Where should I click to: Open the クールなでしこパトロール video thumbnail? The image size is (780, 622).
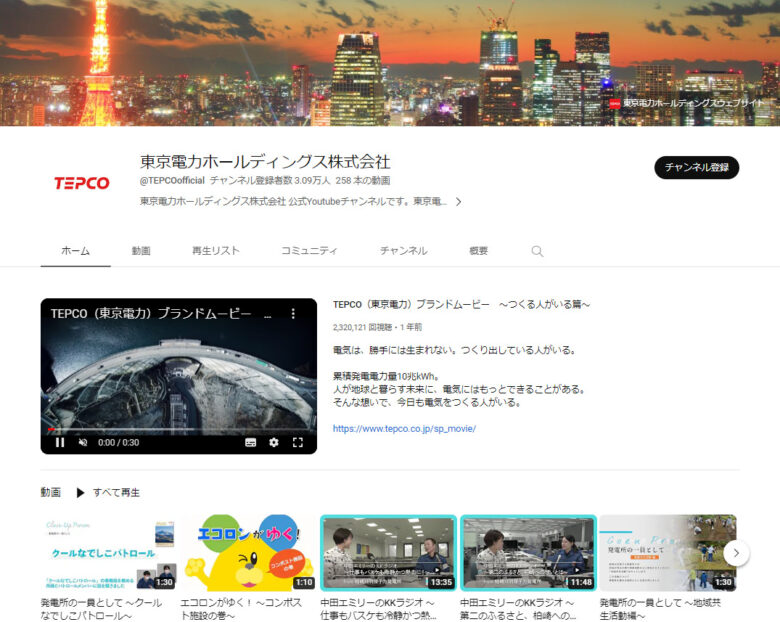click(x=108, y=553)
